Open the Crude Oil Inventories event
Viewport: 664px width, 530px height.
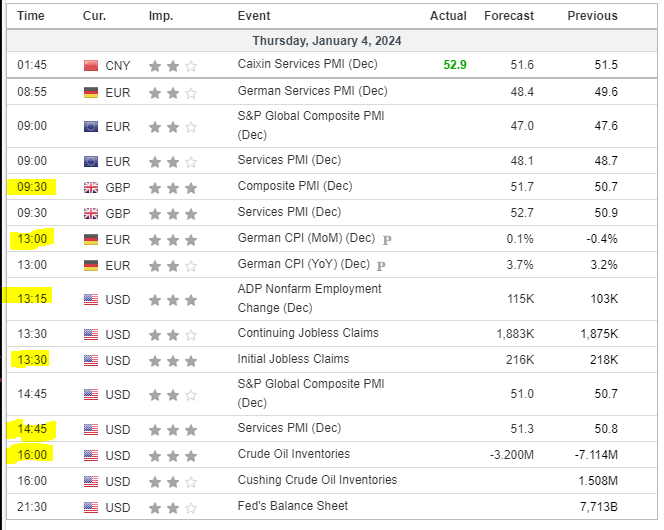coord(293,455)
